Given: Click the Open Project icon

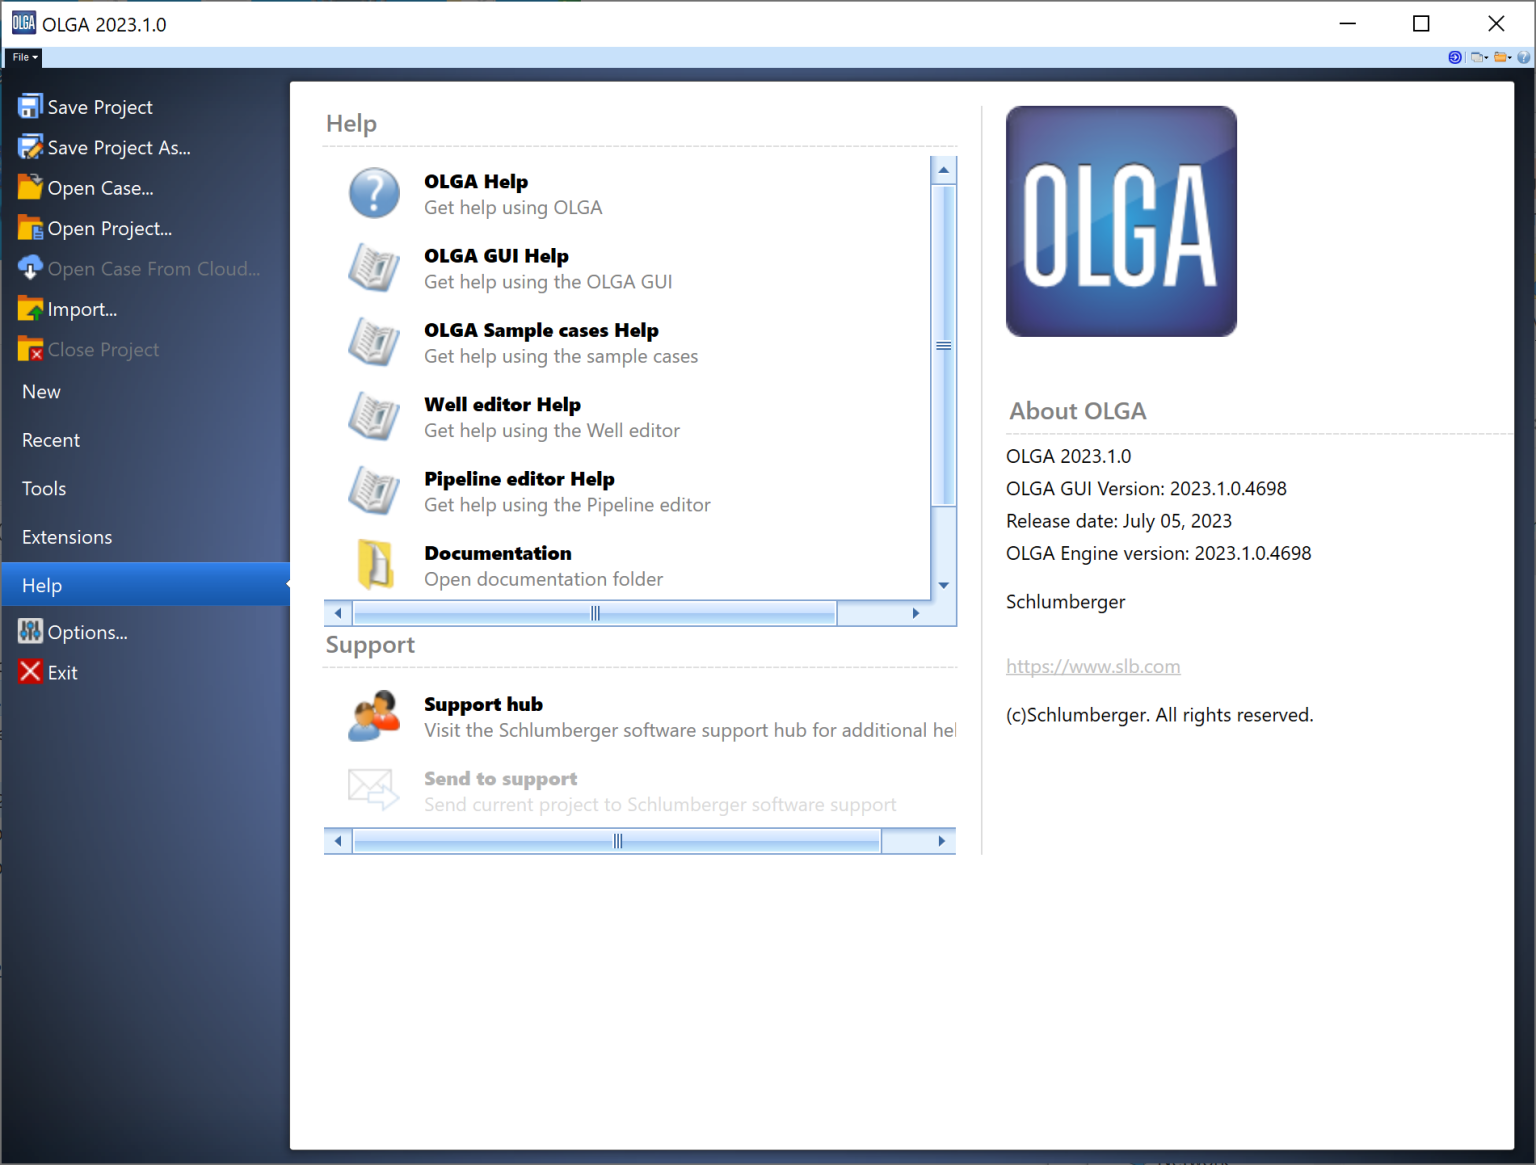Looking at the screenshot, I should tap(29, 227).
